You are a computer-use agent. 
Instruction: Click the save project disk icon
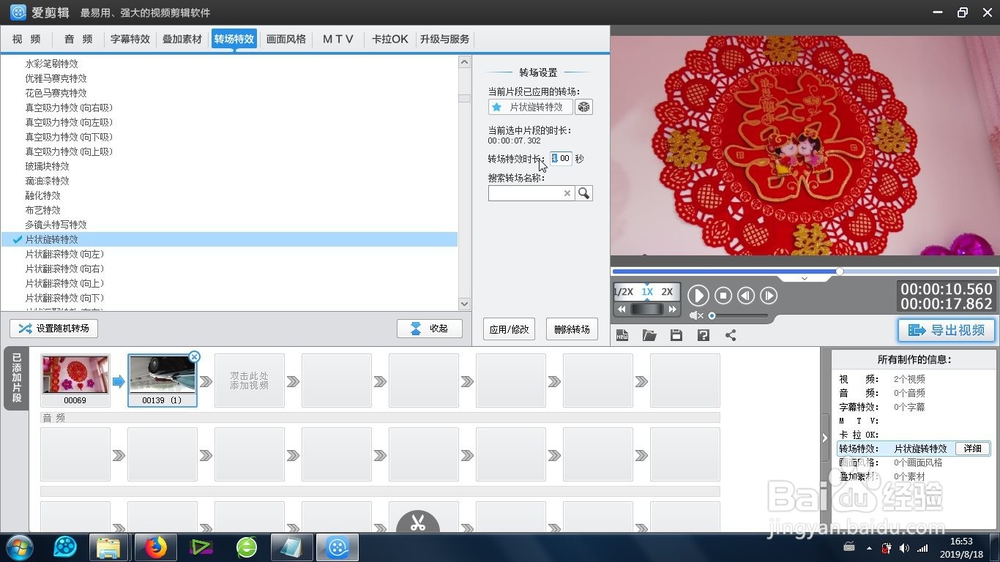[x=676, y=336]
